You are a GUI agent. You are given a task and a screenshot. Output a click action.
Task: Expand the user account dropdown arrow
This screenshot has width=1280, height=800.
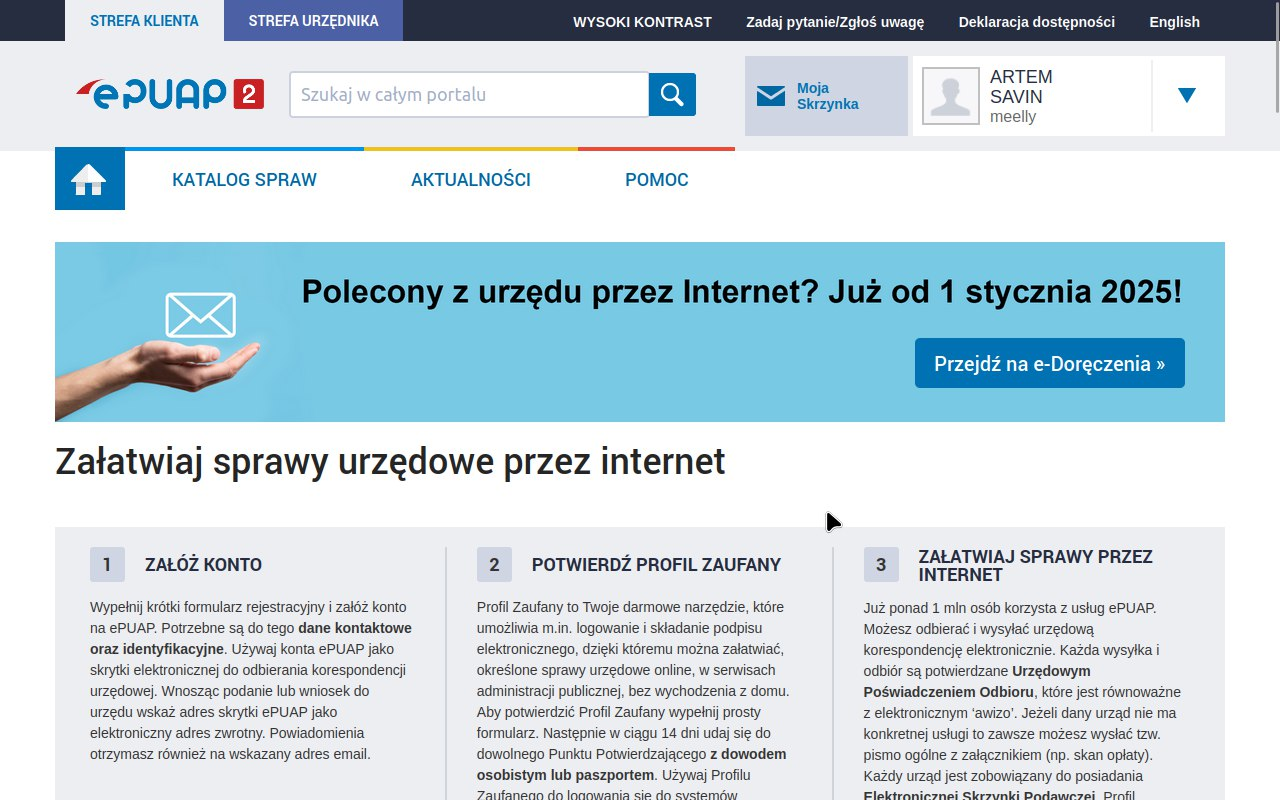[x=1187, y=96]
